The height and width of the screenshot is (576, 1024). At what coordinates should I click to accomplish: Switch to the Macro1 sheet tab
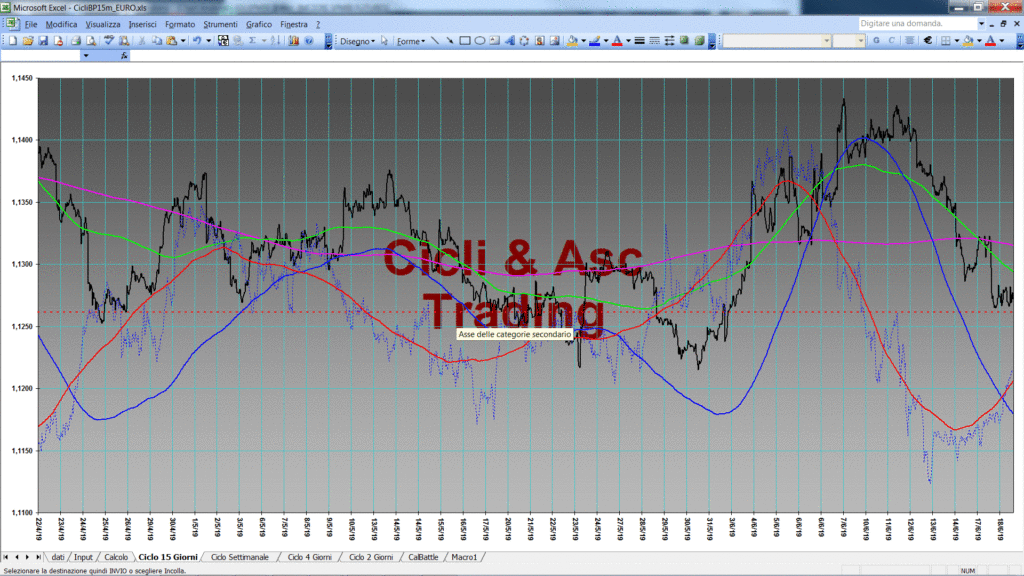click(464, 557)
